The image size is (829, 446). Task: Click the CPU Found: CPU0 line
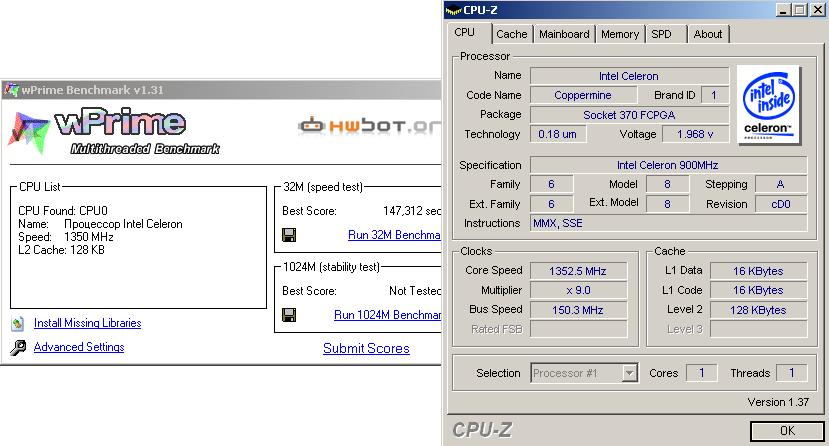pos(63,211)
